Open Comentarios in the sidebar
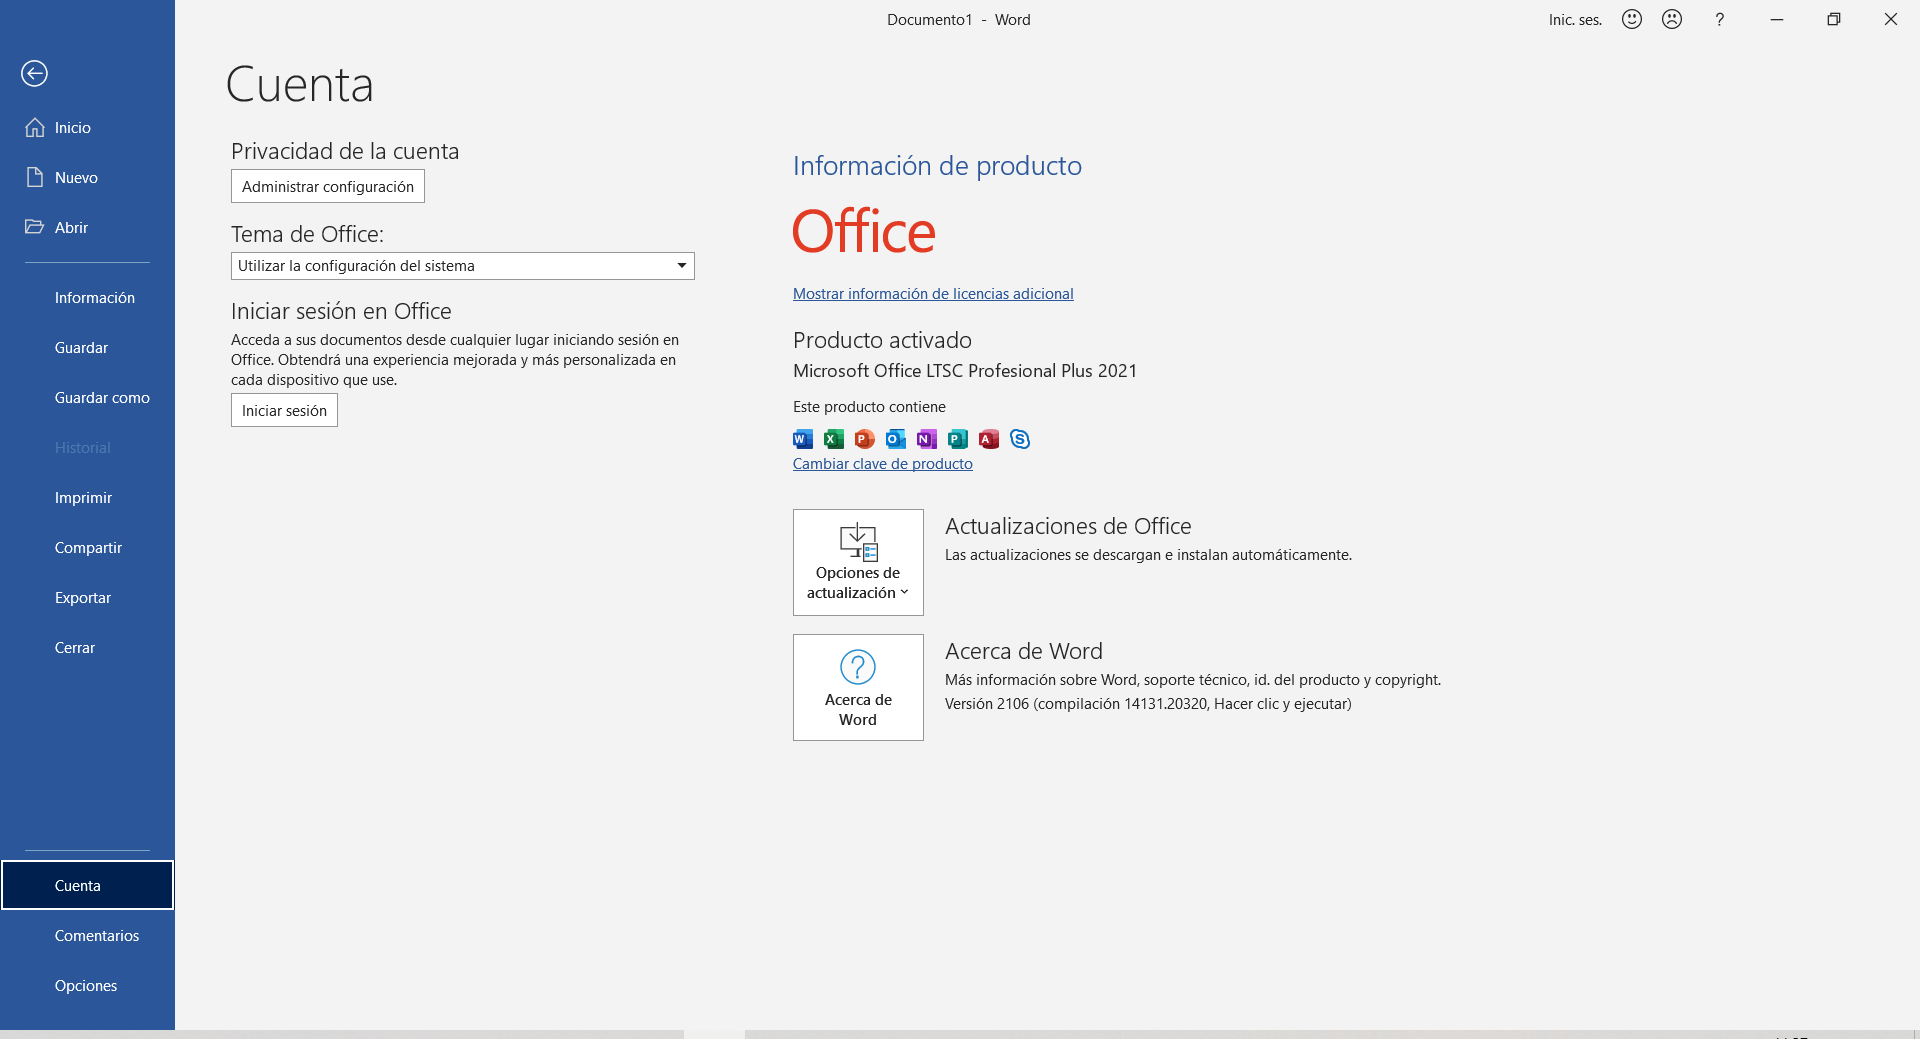 87,935
